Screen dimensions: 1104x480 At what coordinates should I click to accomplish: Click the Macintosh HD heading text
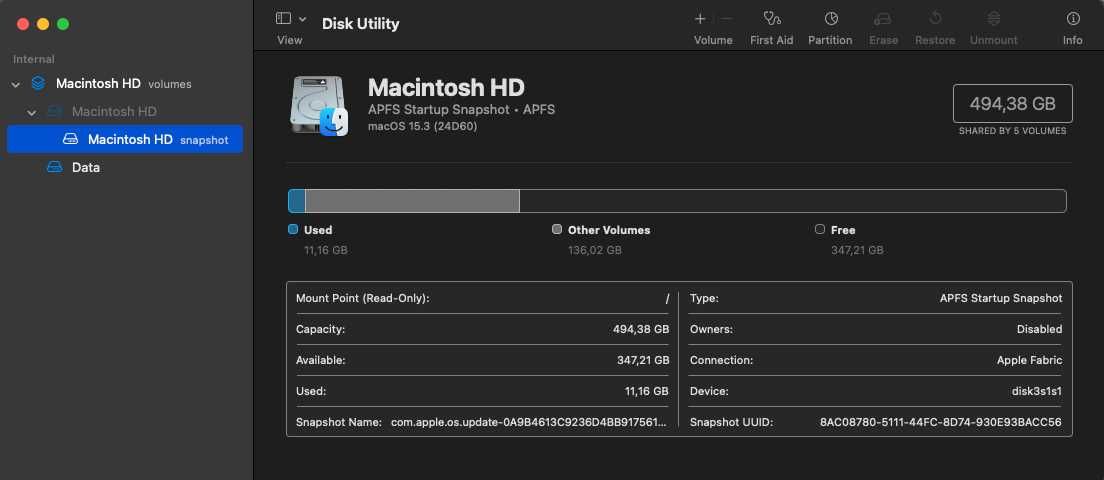tap(446, 88)
